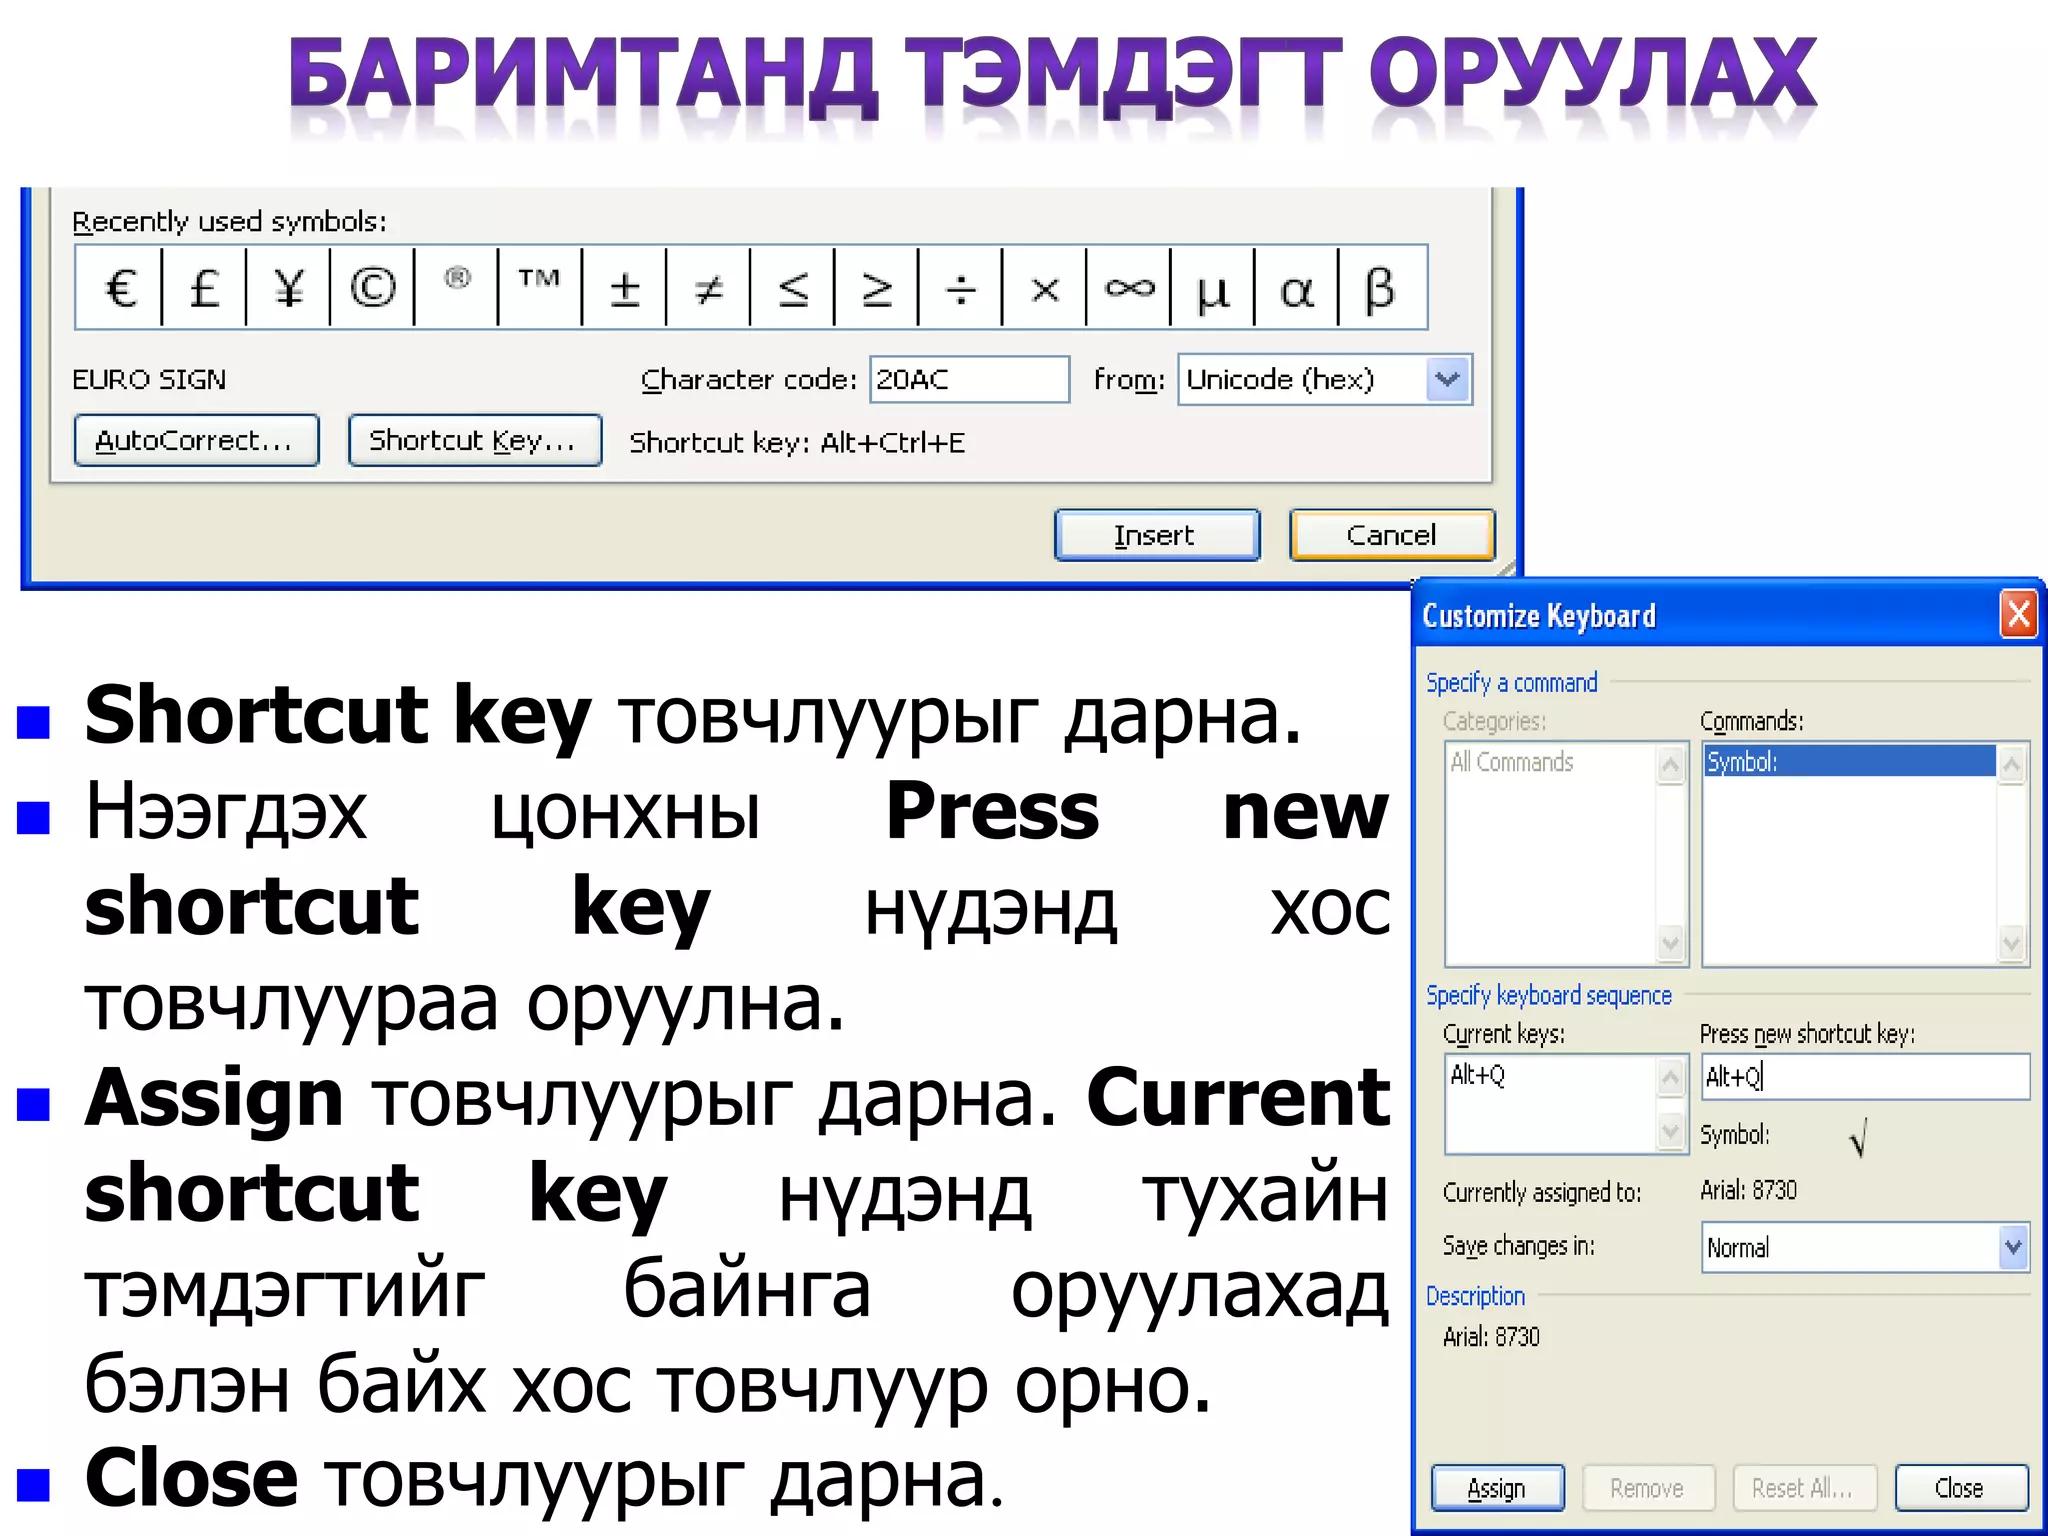The image size is (2048, 1536).
Task: Select the TM trademark symbol
Action: [x=540, y=288]
